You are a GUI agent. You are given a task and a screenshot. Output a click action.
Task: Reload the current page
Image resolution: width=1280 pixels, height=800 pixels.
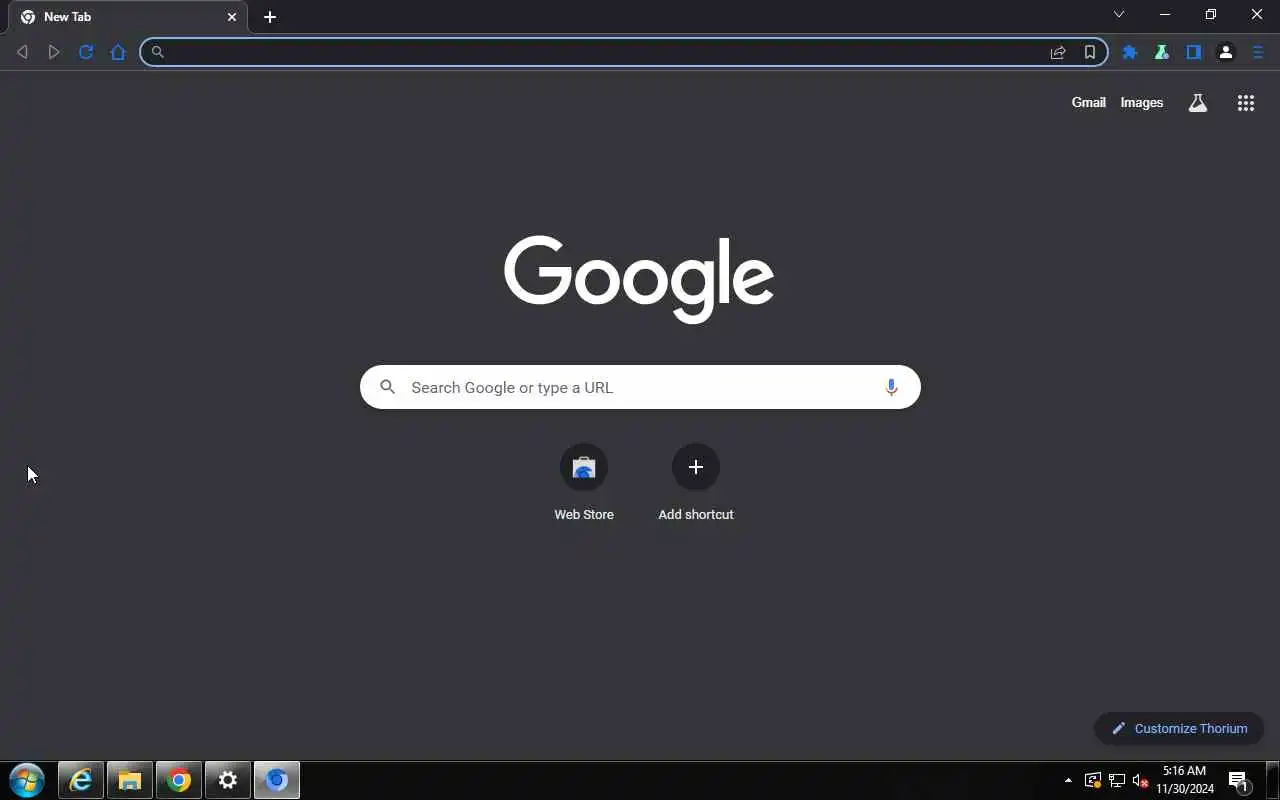click(86, 52)
